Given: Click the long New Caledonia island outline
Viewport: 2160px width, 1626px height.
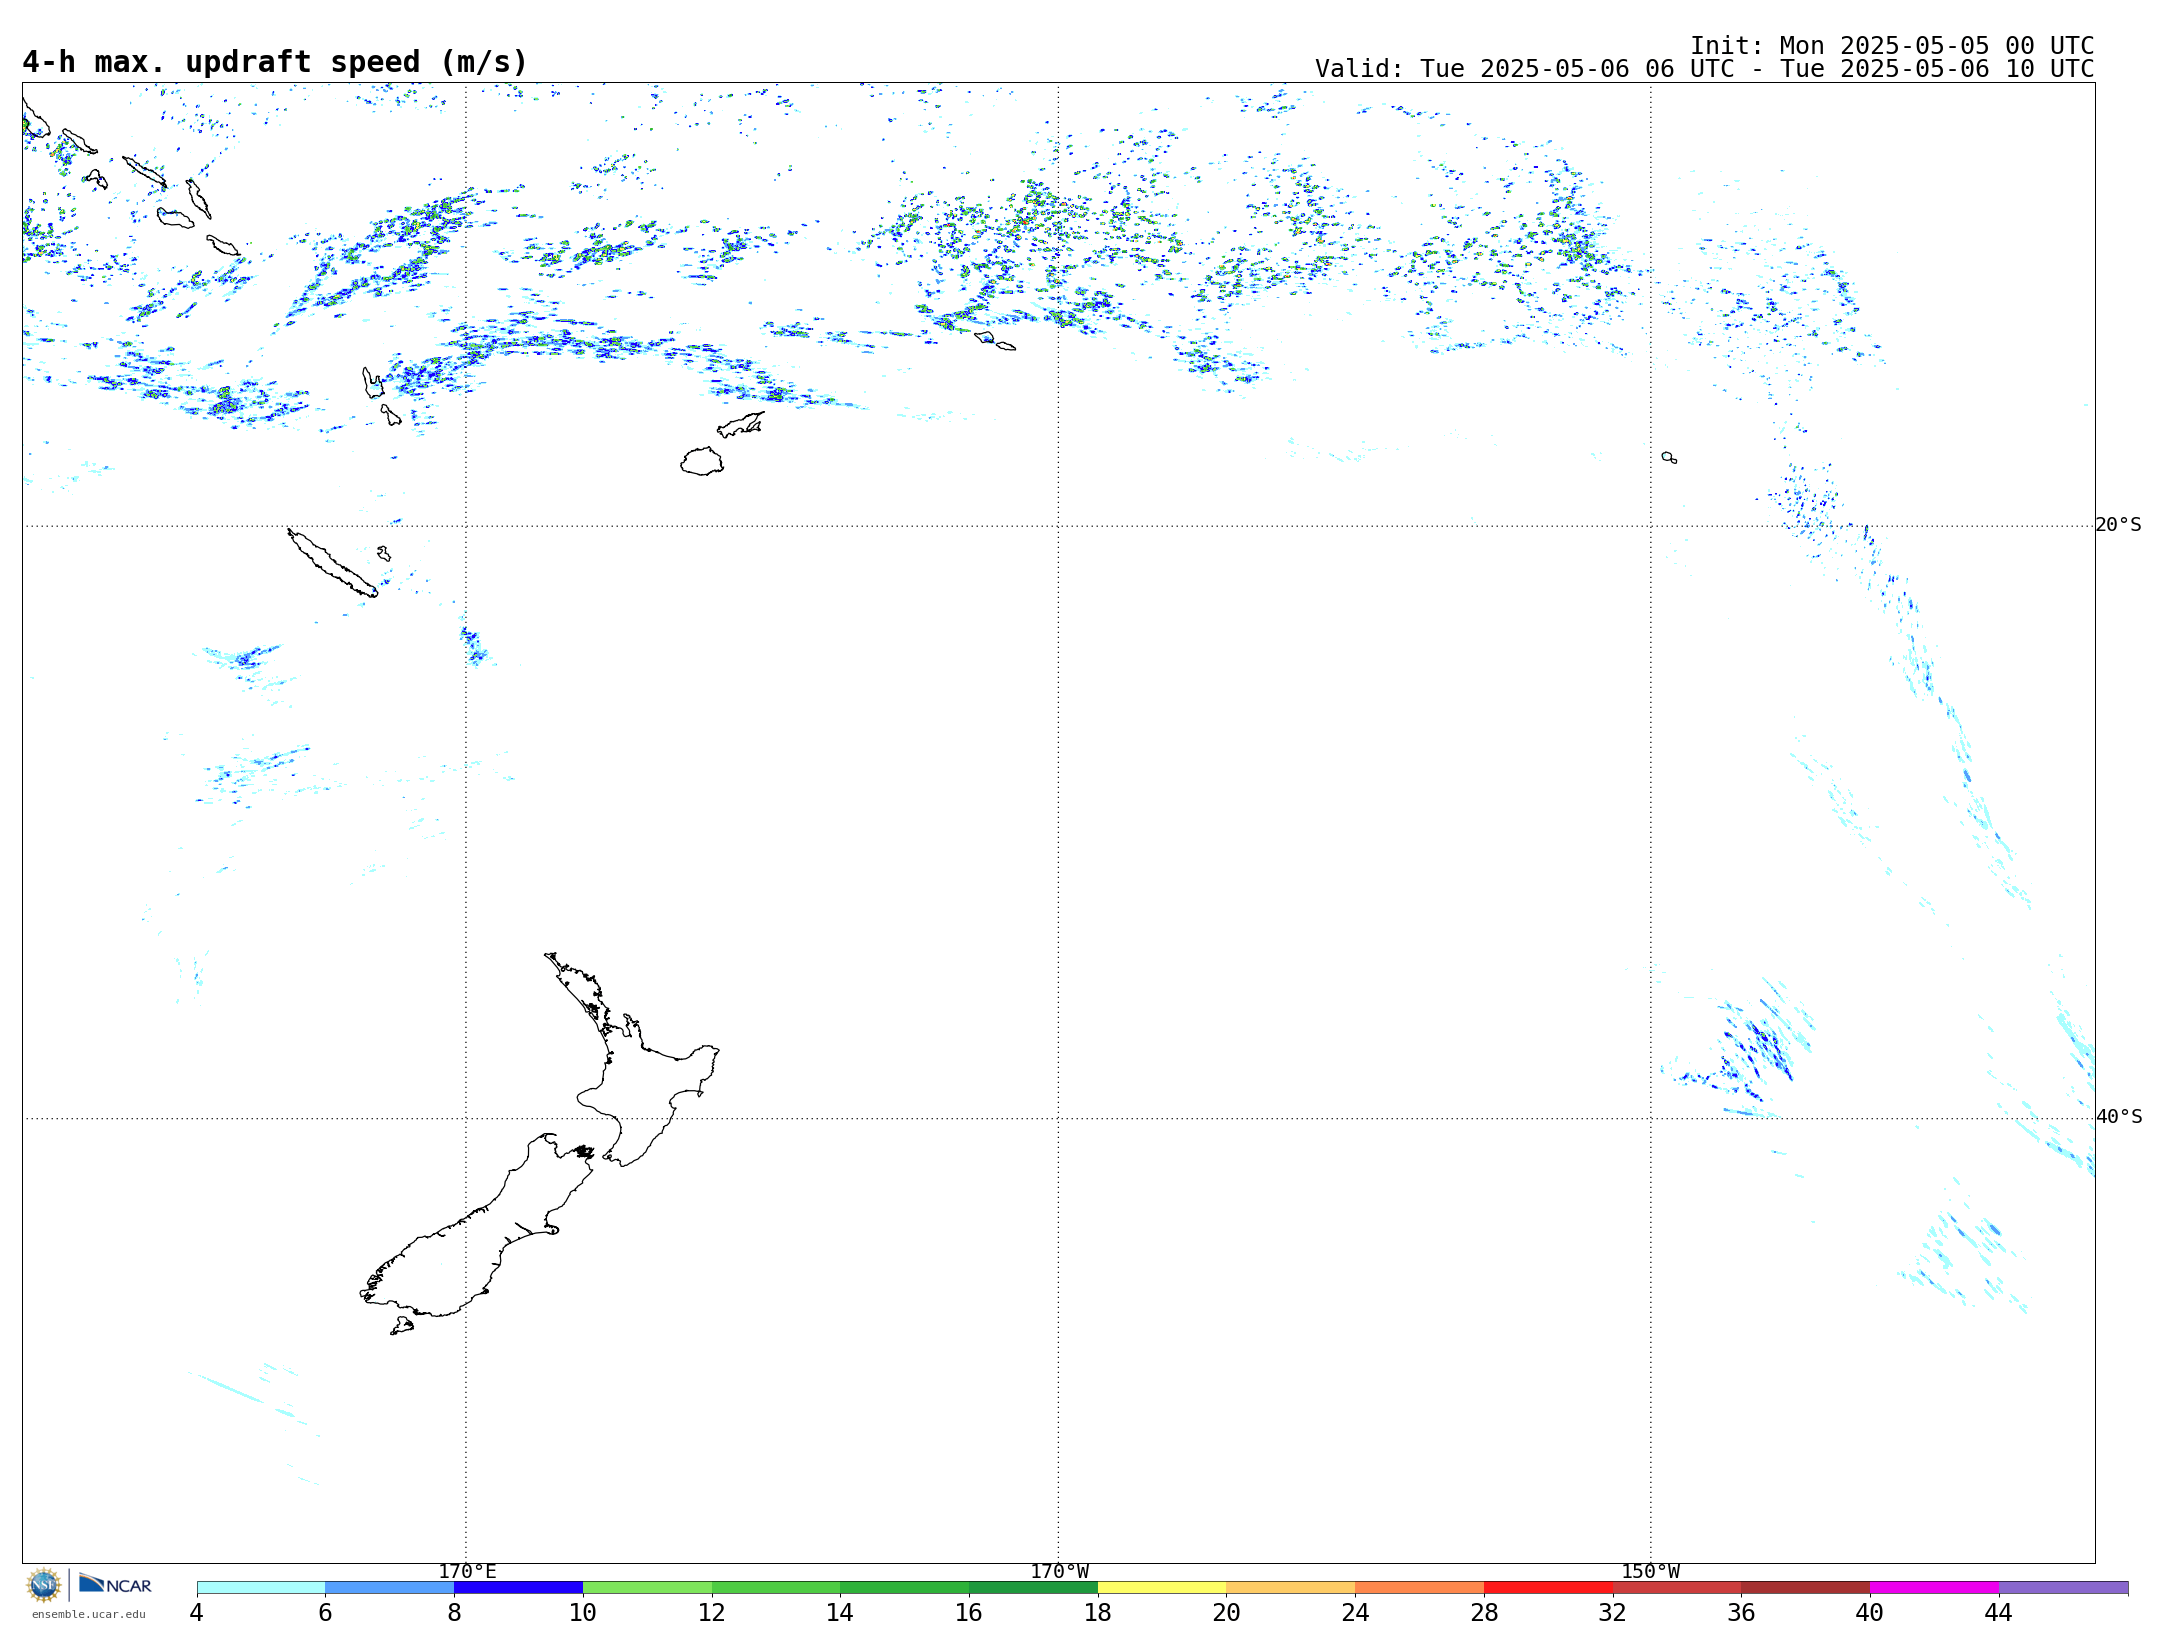Looking at the screenshot, I should 333,563.
